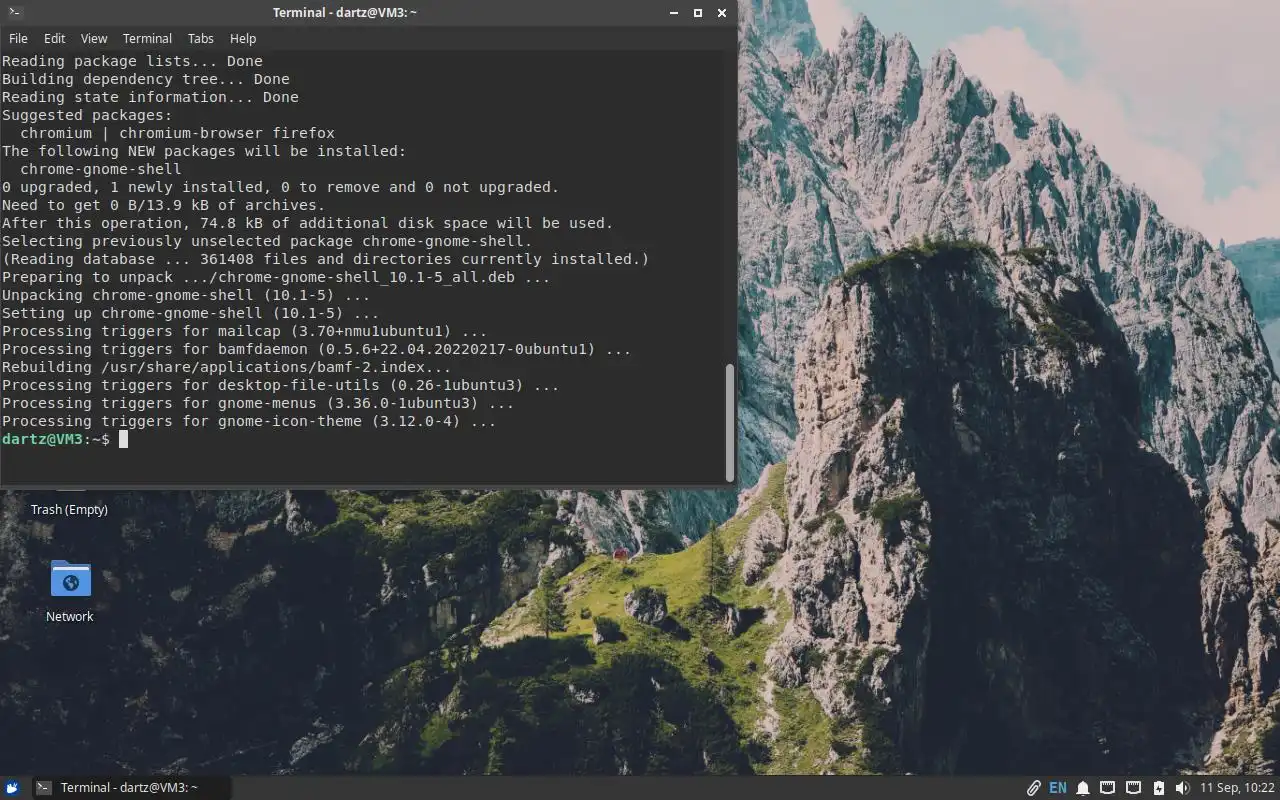Maximize the Terminal window
Screen dimensions: 1280x800
[698, 13]
